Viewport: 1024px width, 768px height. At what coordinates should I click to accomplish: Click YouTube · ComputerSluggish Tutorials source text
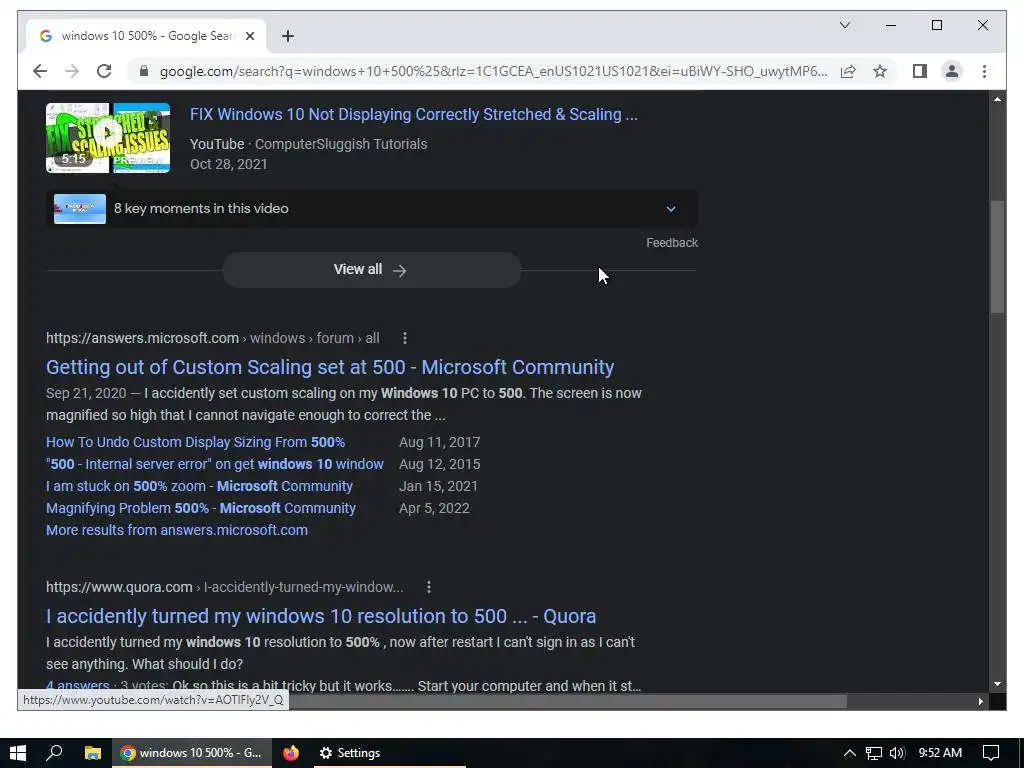tap(308, 144)
